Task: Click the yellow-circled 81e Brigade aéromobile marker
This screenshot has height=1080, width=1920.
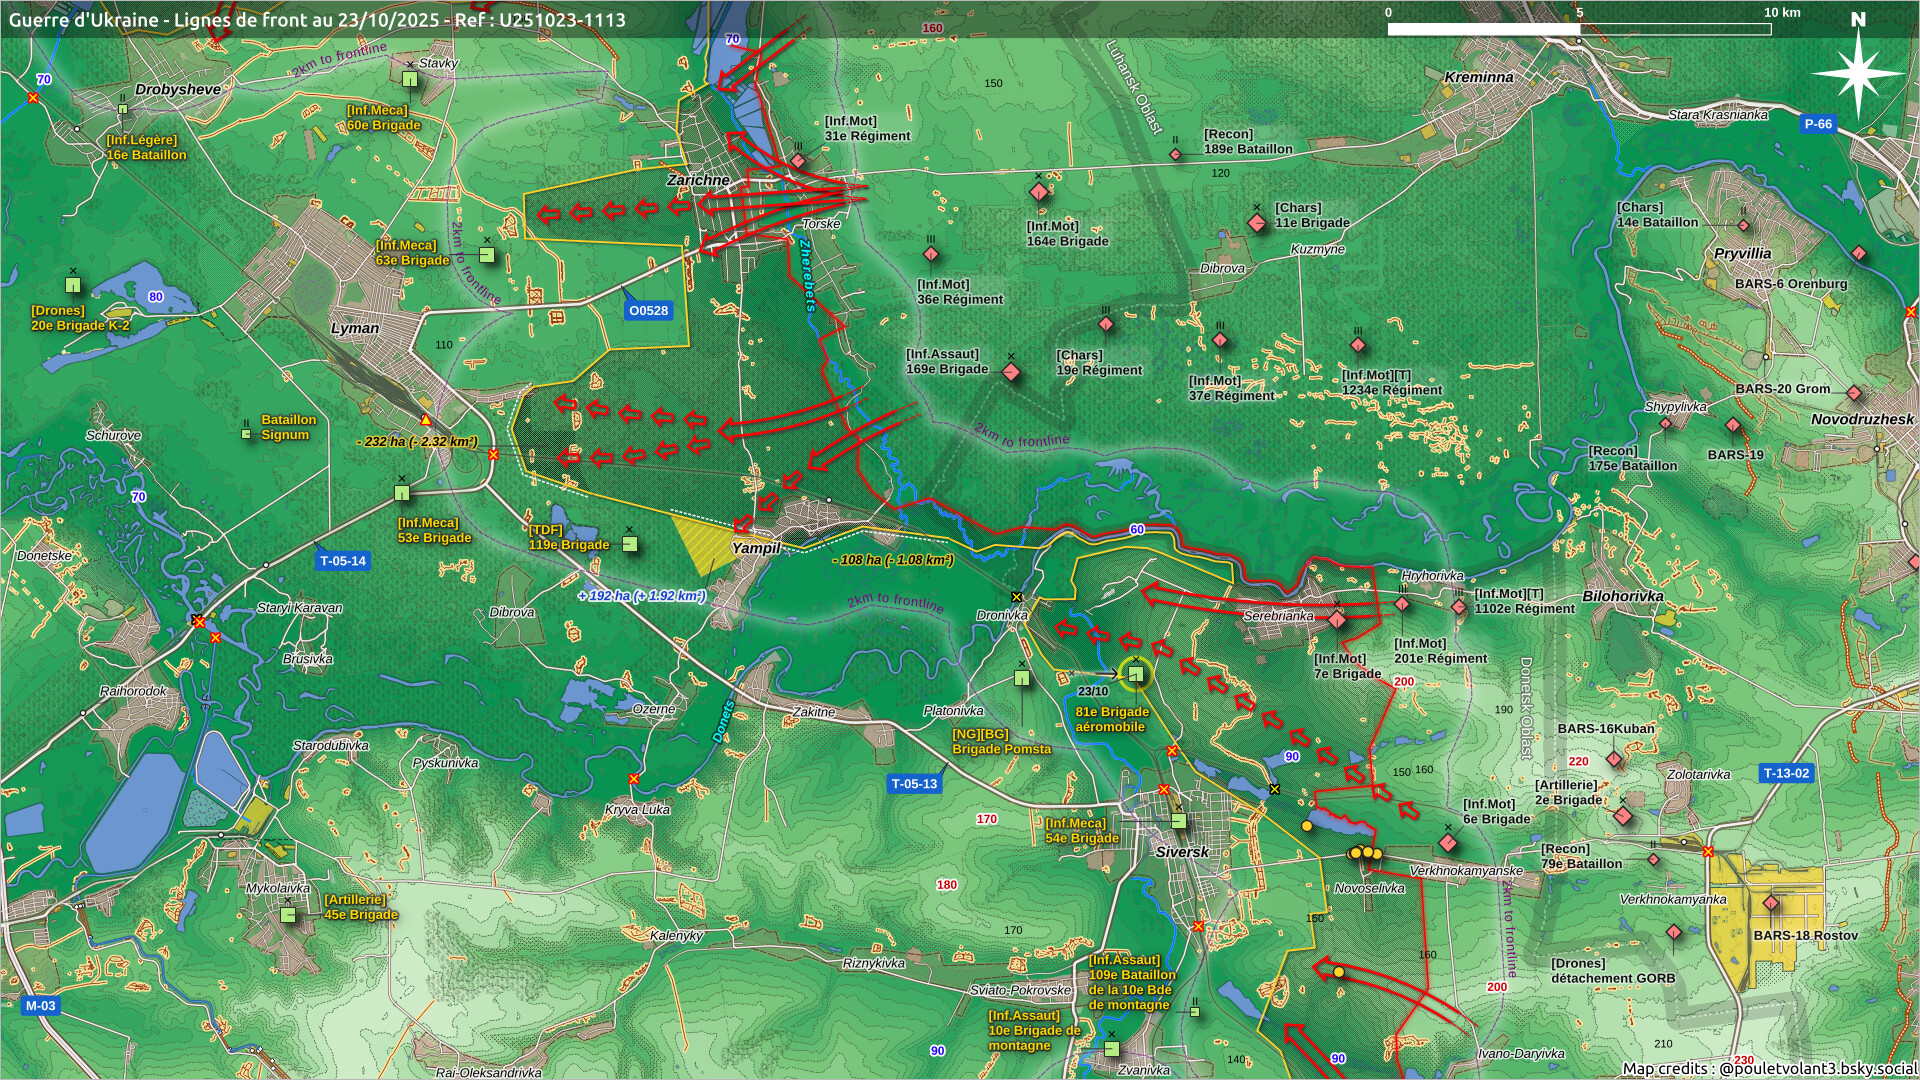Action: [1135, 675]
